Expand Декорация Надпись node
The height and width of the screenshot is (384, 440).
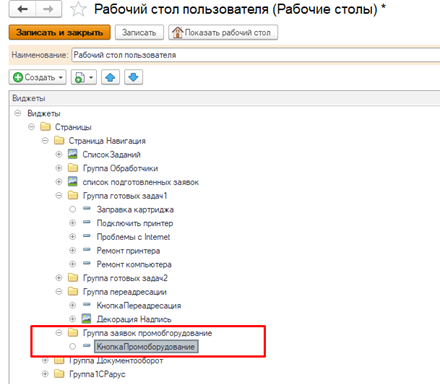72,319
